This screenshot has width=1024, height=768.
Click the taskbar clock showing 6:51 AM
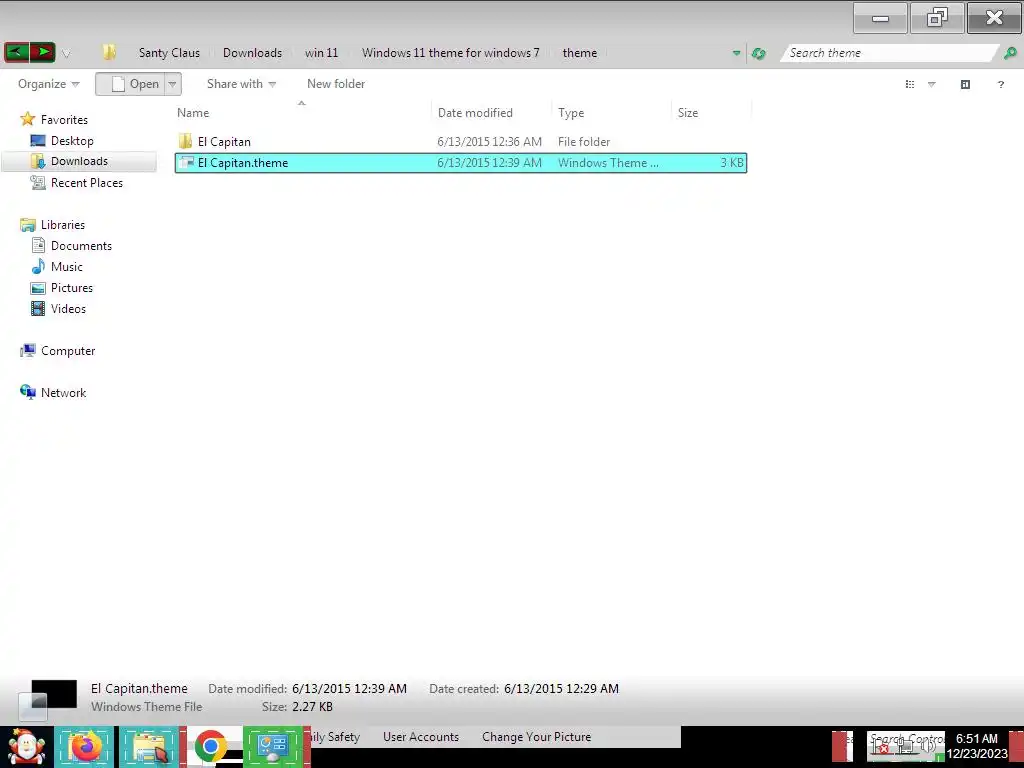(x=977, y=746)
